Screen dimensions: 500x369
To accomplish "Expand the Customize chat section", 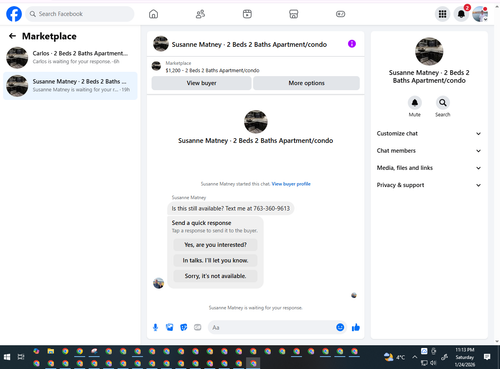I will tap(429, 134).
